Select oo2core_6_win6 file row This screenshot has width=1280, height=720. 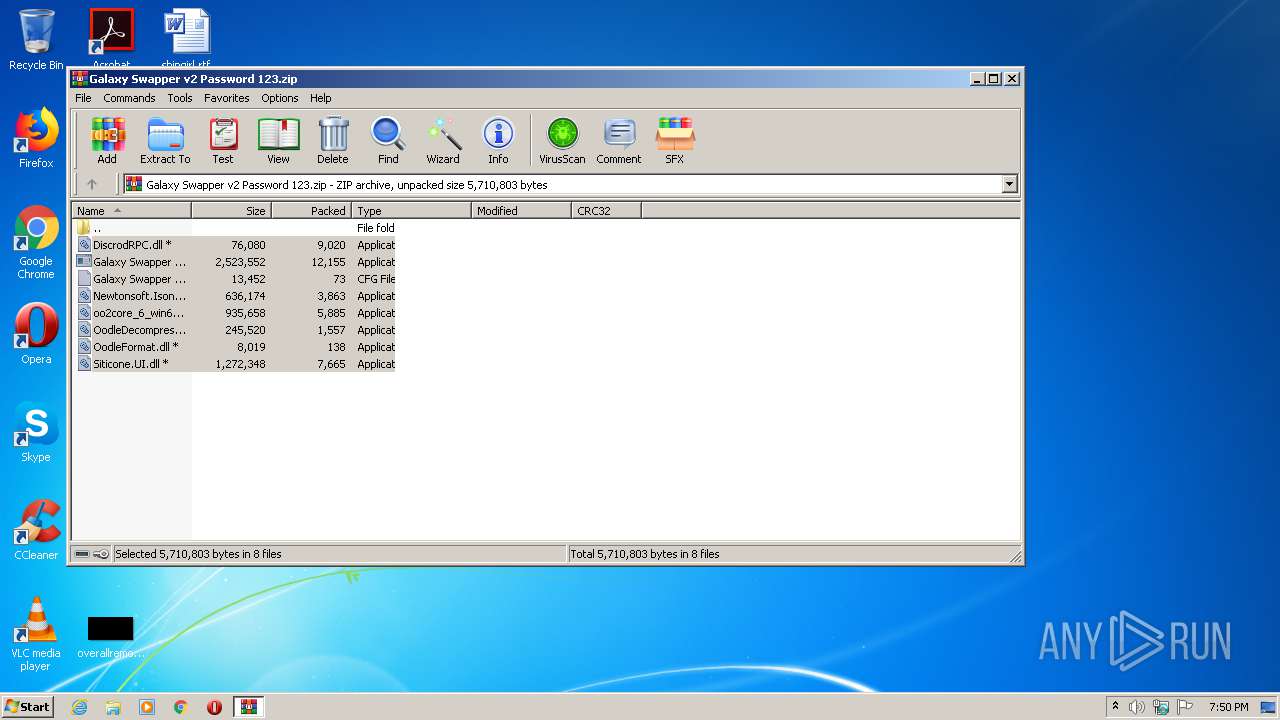[x=235, y=313]
